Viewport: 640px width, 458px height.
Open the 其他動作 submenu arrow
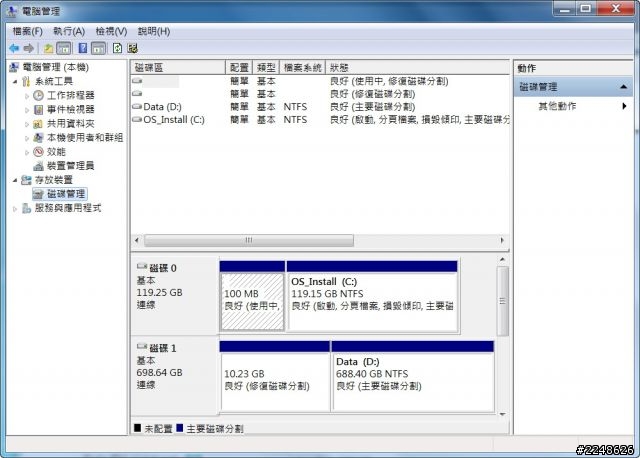click(x=624, y=106)
